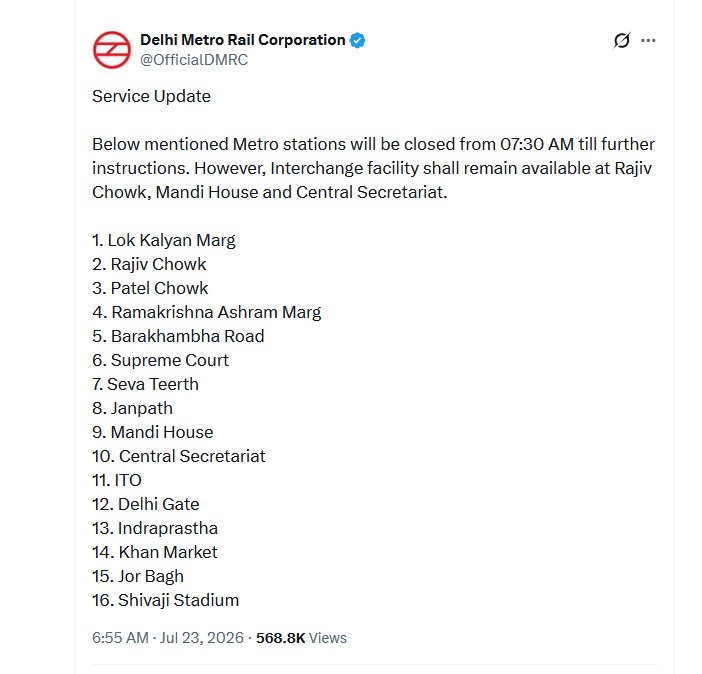Open the Grok explain-post icon

[622, 40]
